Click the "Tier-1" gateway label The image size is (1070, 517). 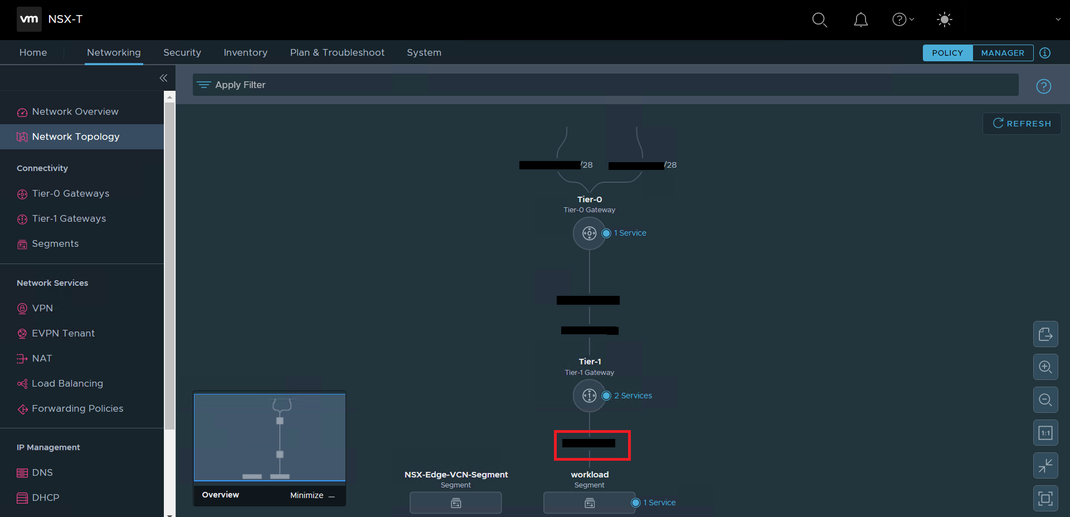(x=589, y=361)
